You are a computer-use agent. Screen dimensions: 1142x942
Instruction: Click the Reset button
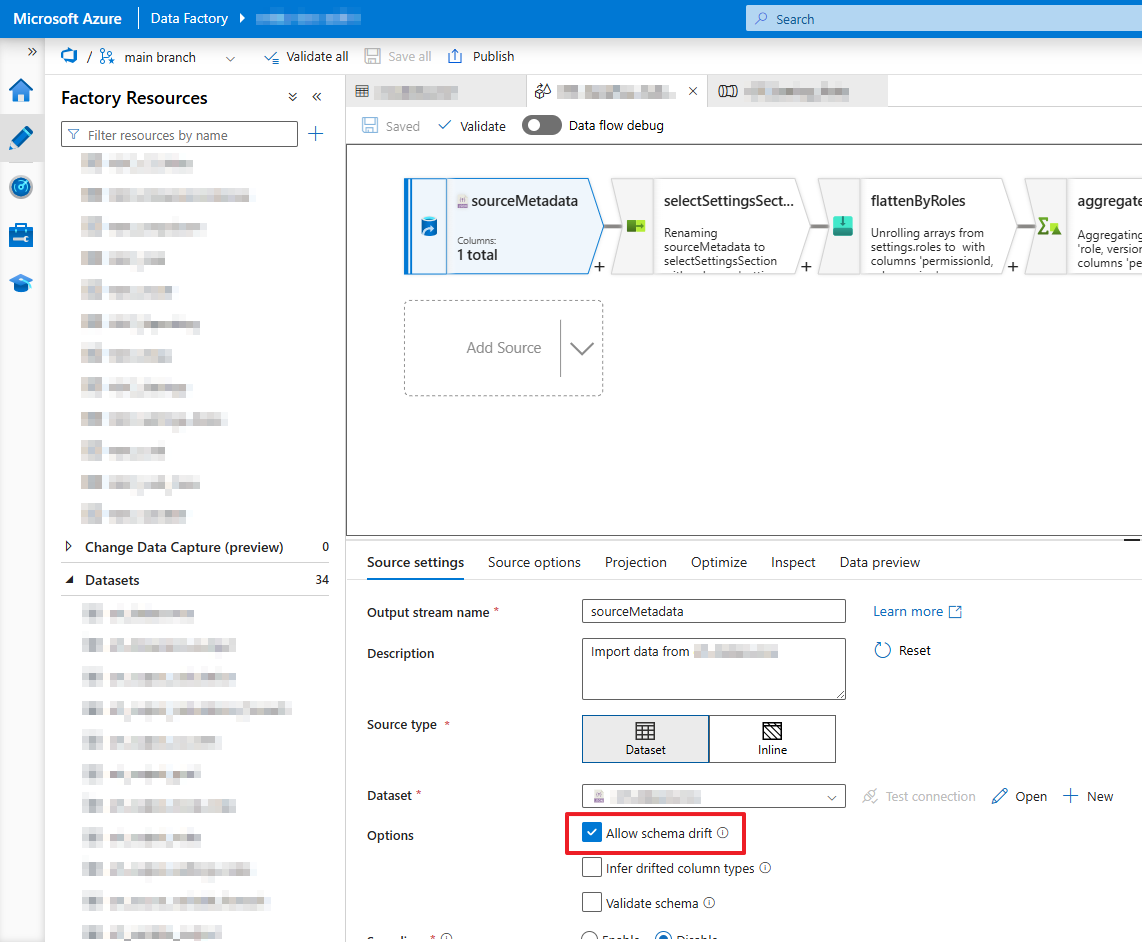(x=902, y=651)
